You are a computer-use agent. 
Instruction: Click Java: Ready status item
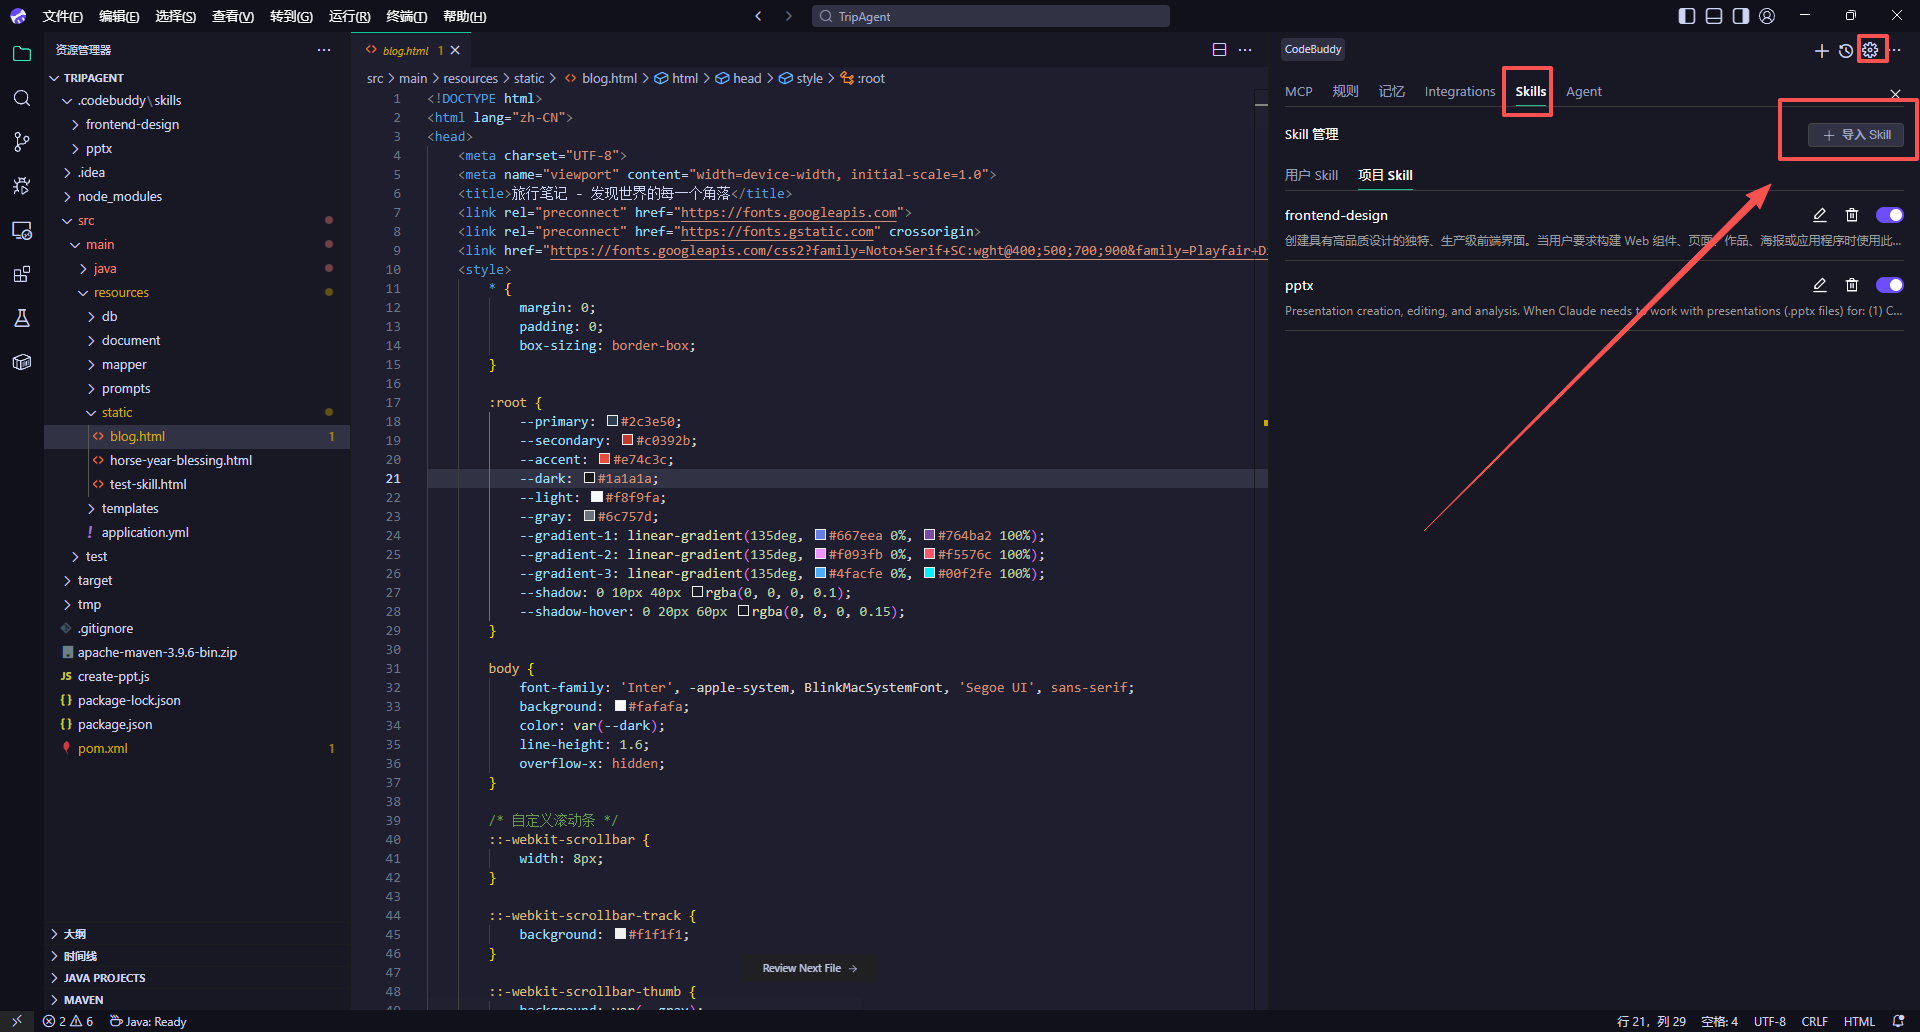tap(148, 1021)
